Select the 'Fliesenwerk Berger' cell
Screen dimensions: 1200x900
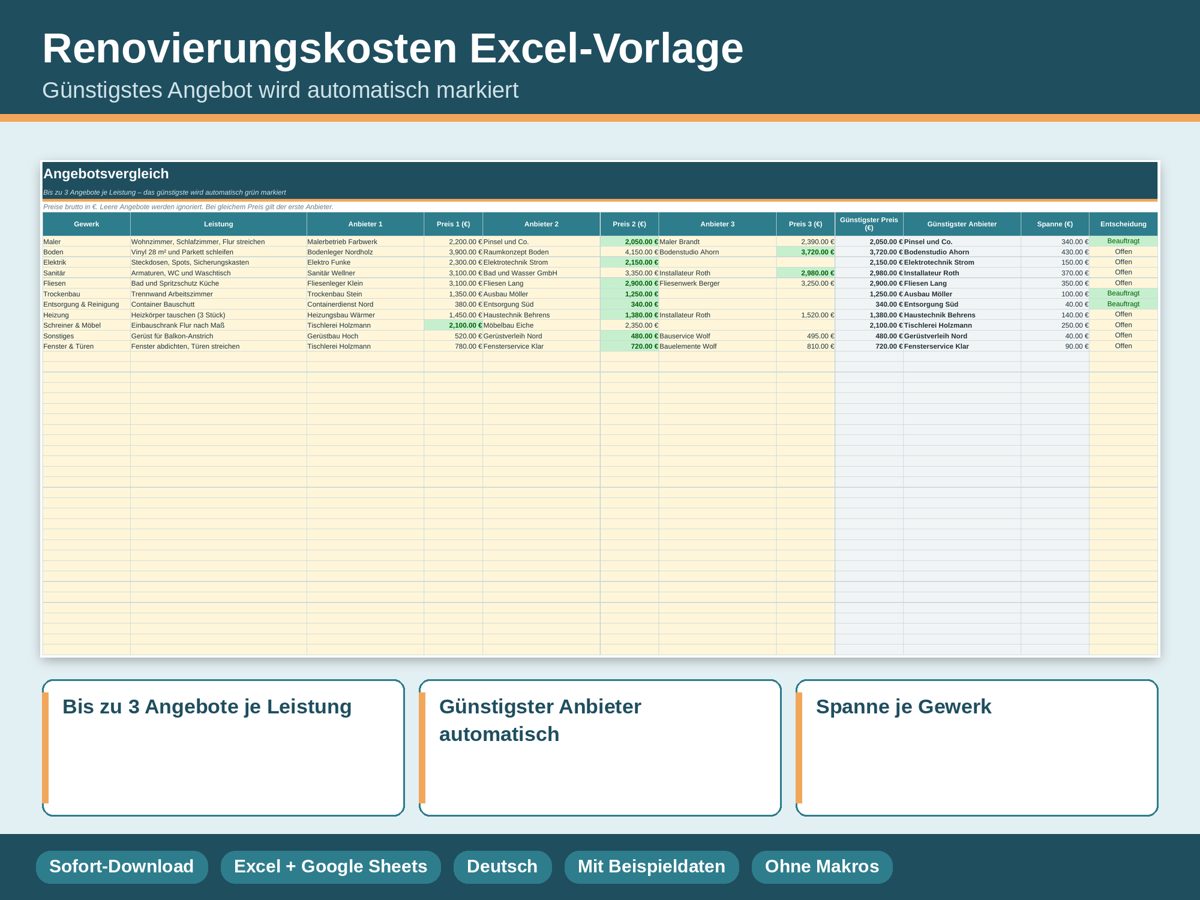coord(717,284)
